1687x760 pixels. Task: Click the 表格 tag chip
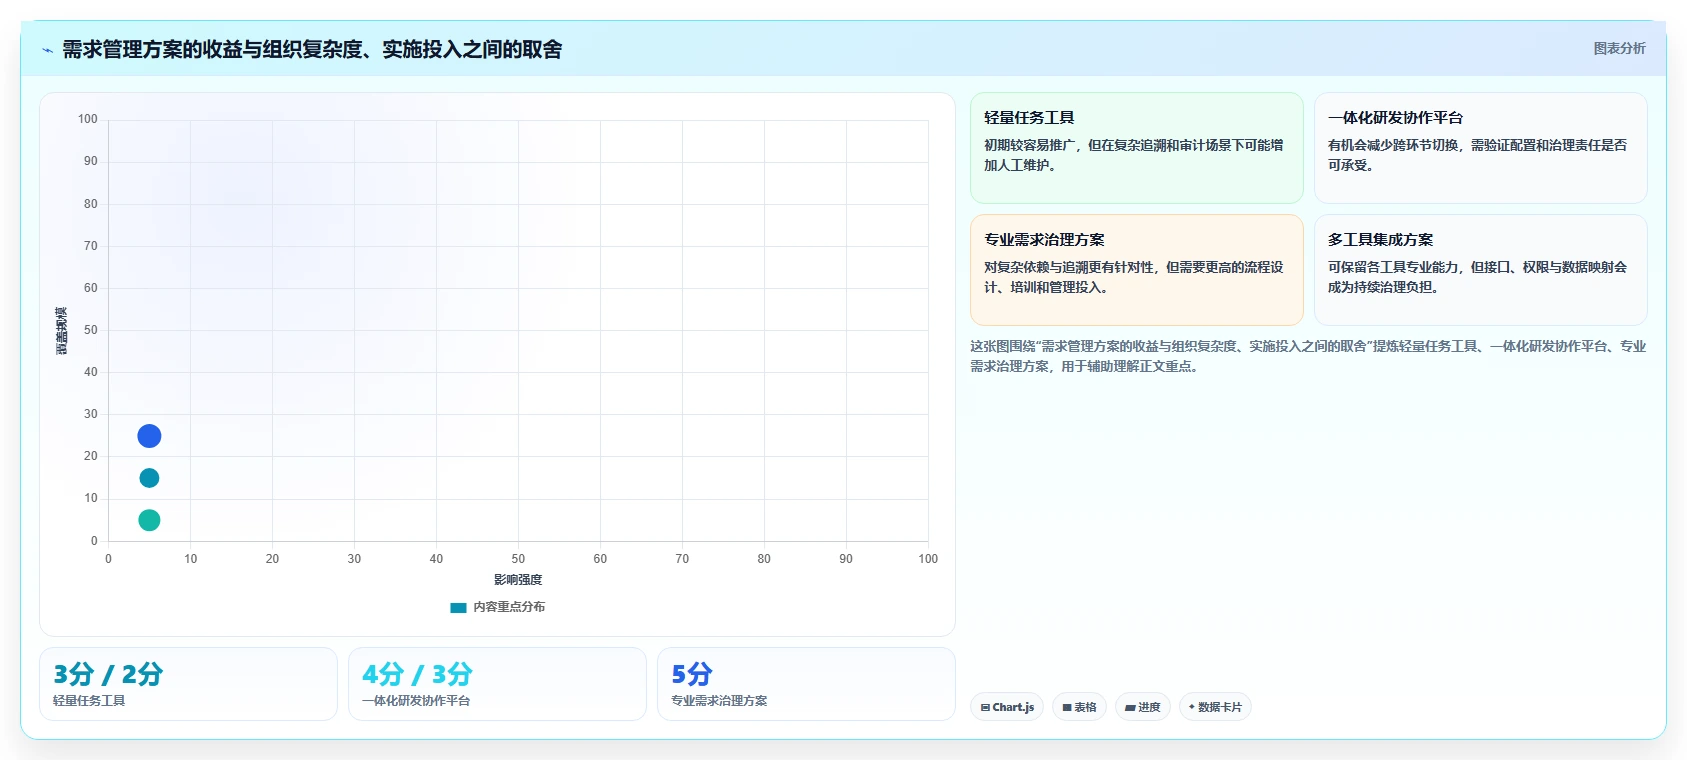tap(1079, 707)
